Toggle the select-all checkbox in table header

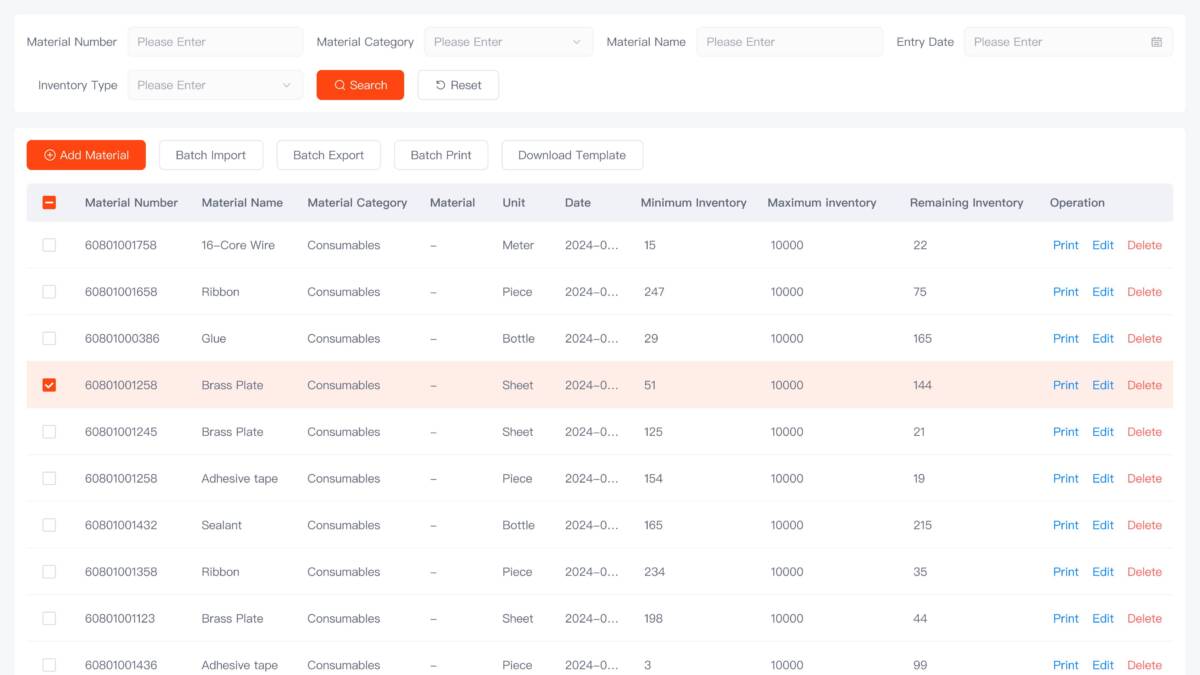49,202
